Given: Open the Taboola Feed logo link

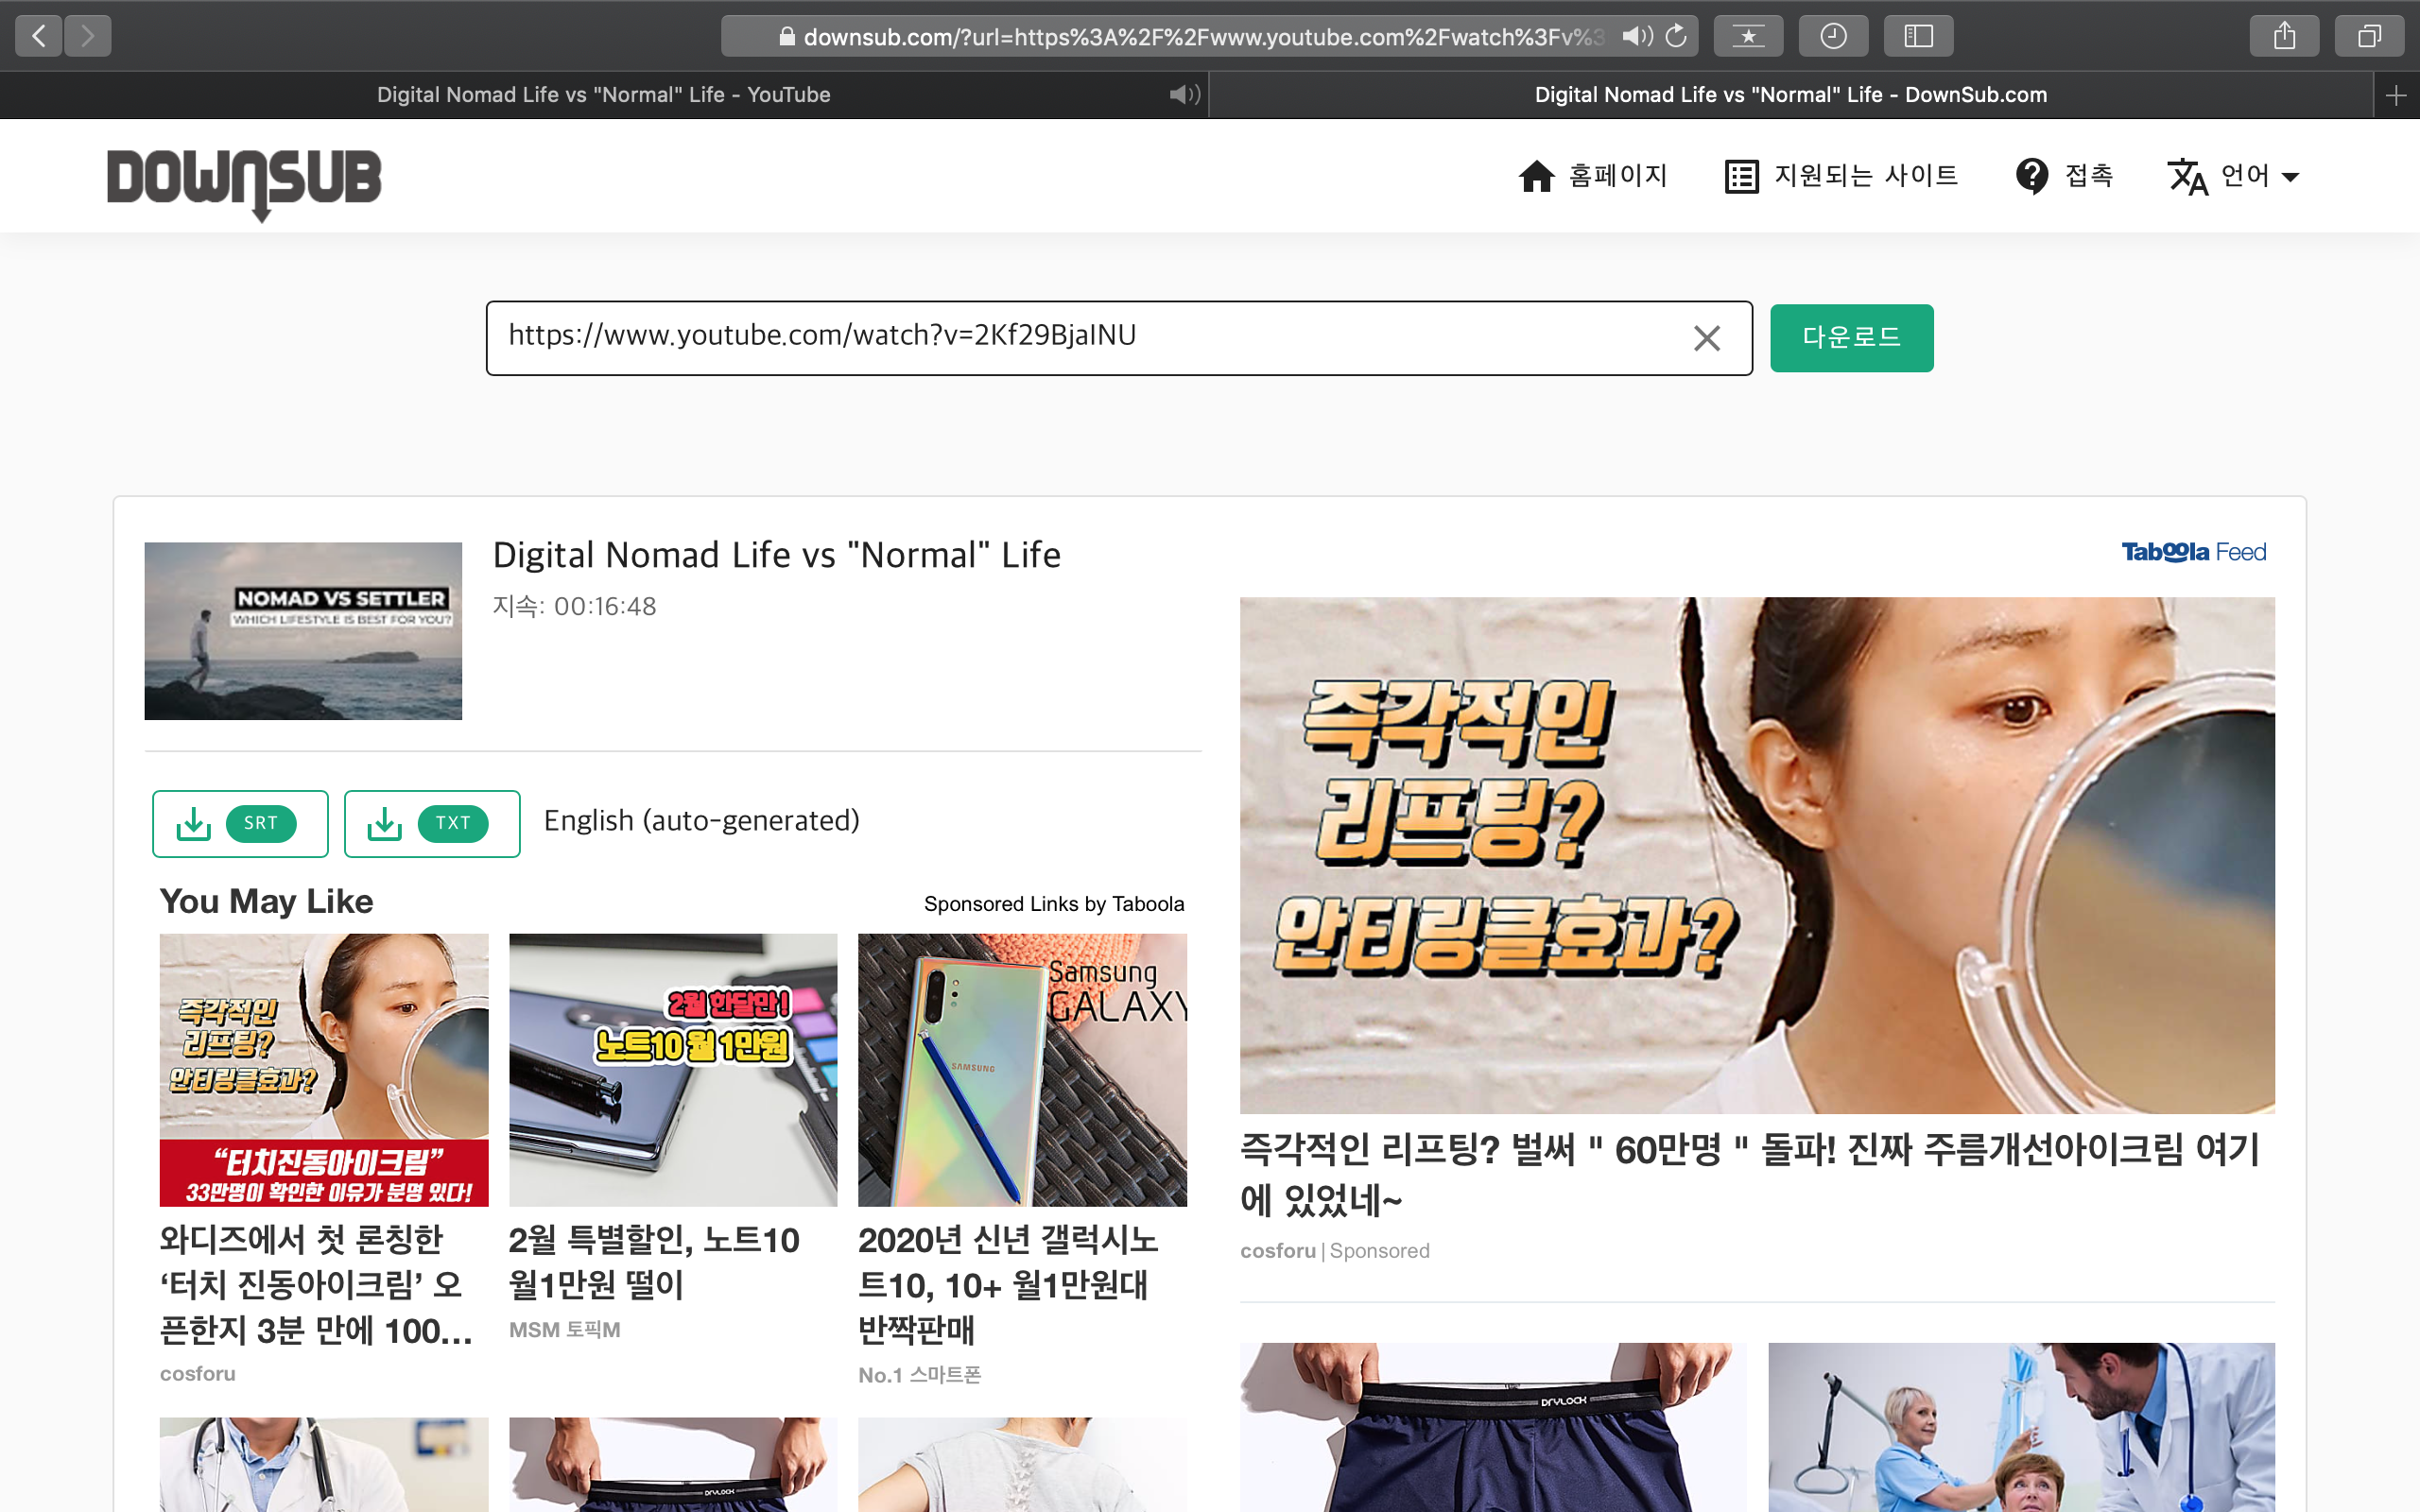Looking at the screenshot, I should (2194, 552).
